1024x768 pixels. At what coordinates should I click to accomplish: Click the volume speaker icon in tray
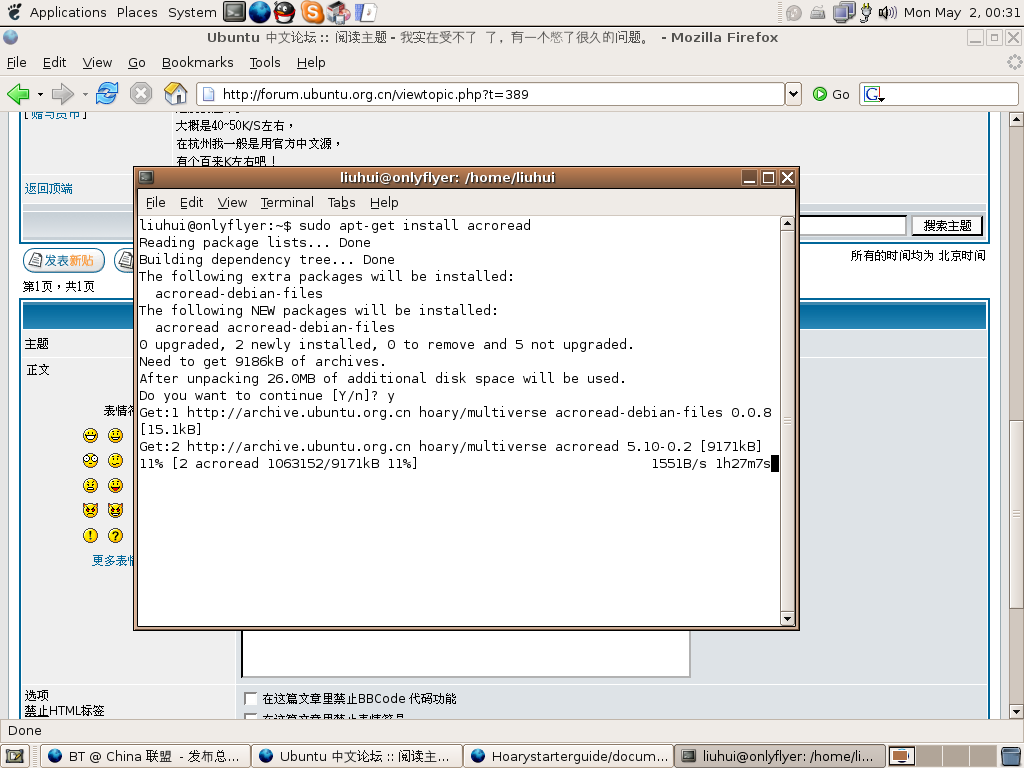[888, 12]
